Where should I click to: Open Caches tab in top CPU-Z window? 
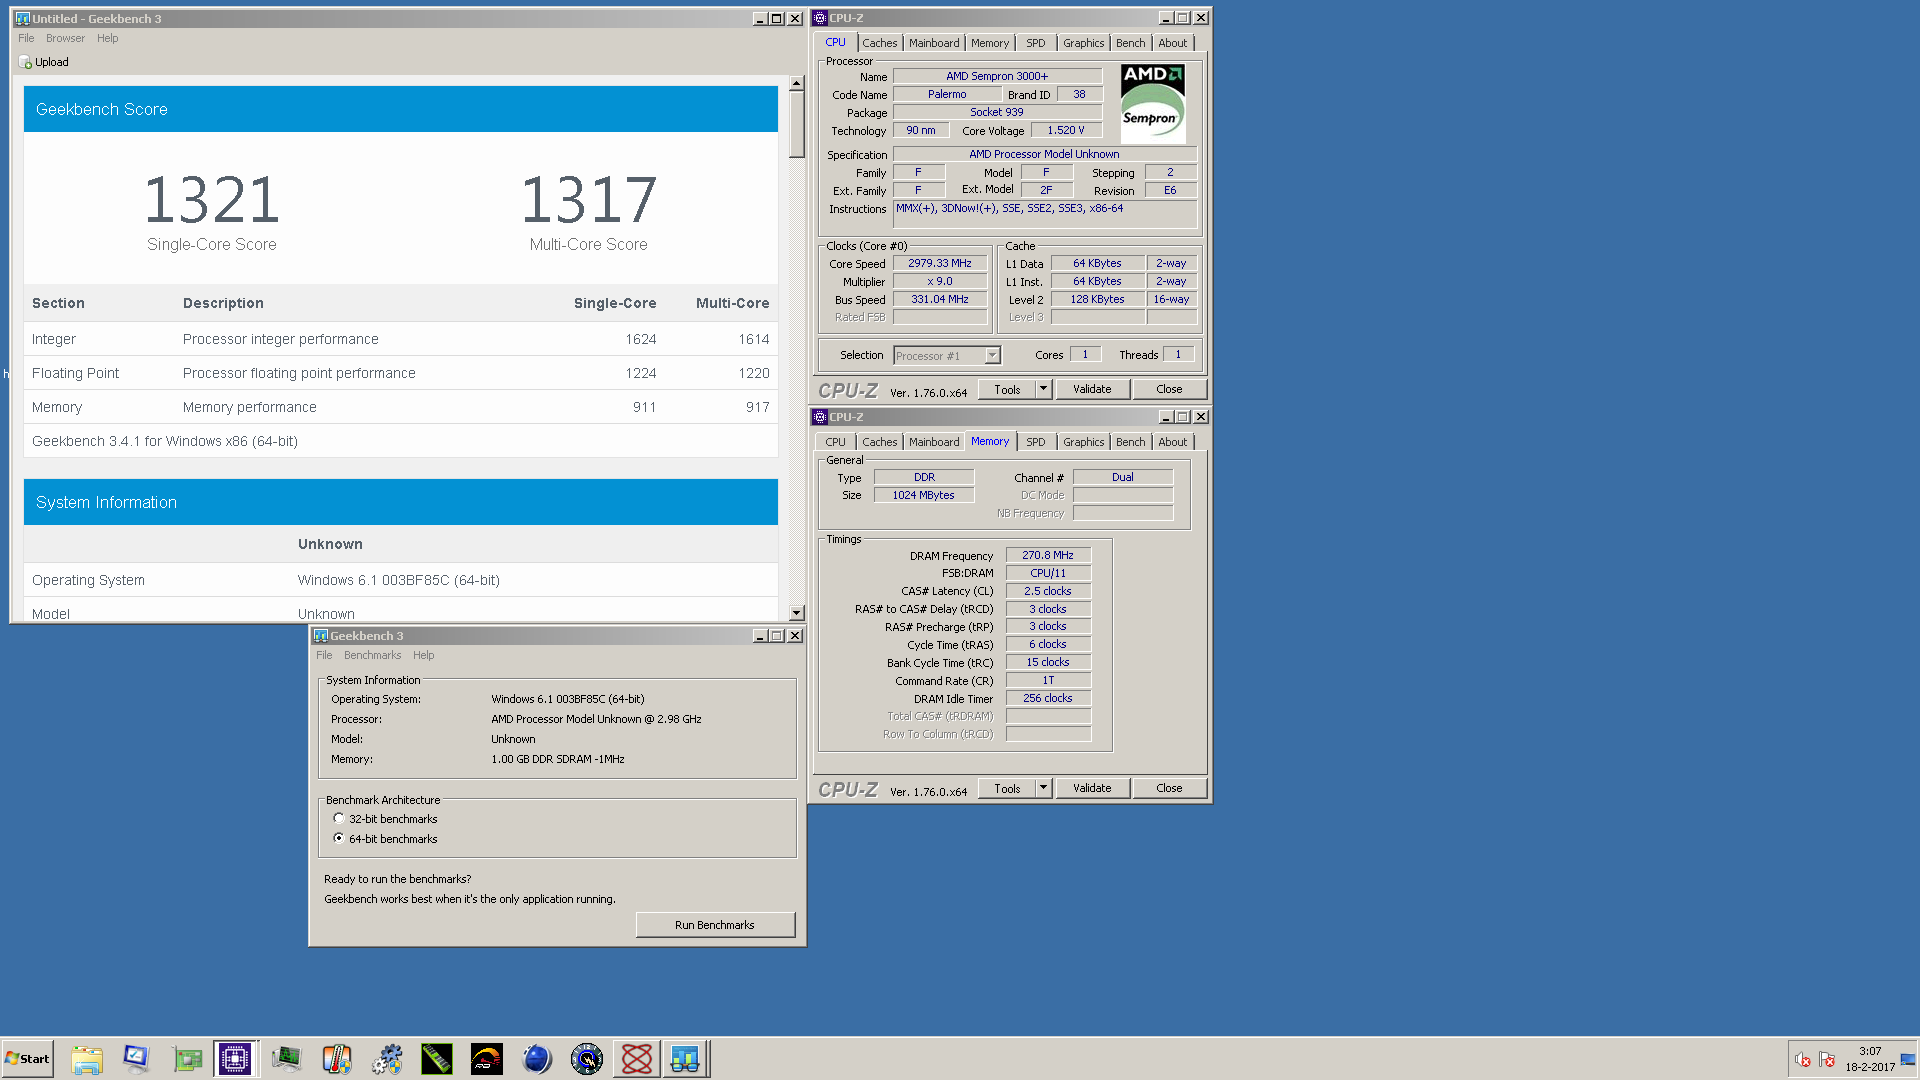[879, 43]
